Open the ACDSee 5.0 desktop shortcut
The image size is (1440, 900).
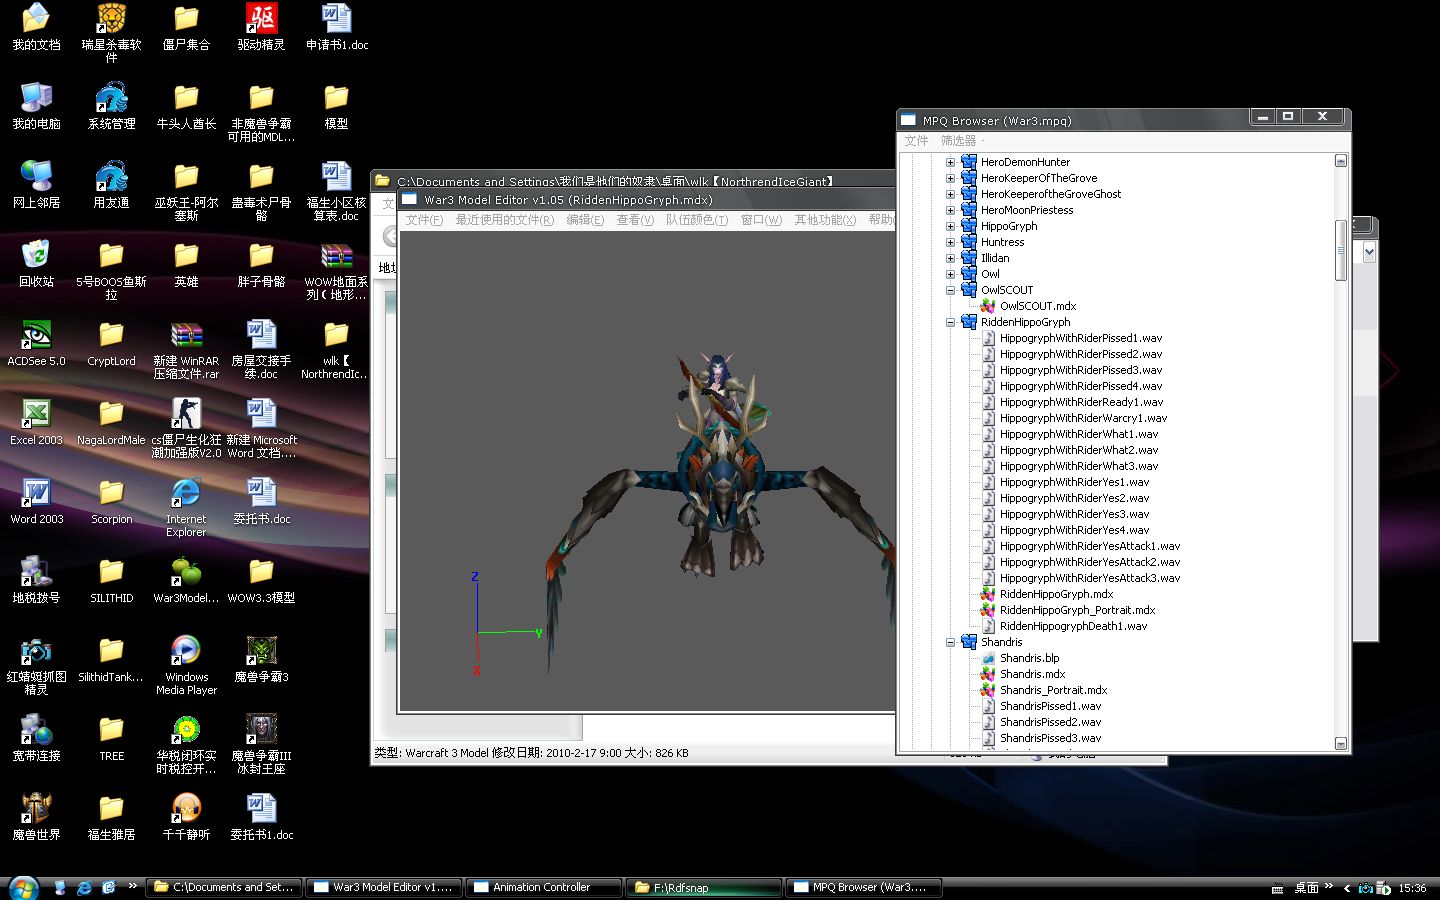coord(36,342)
